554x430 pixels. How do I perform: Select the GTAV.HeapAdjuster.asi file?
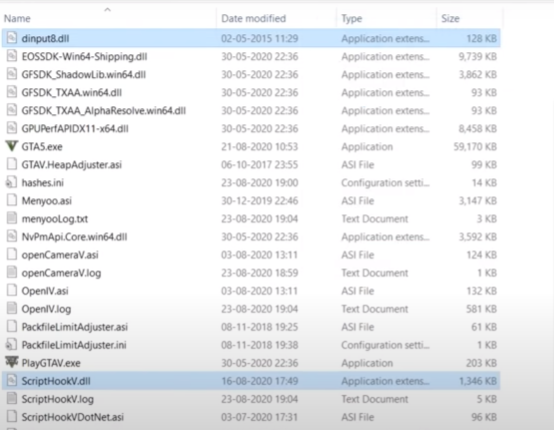click(251, 164)
